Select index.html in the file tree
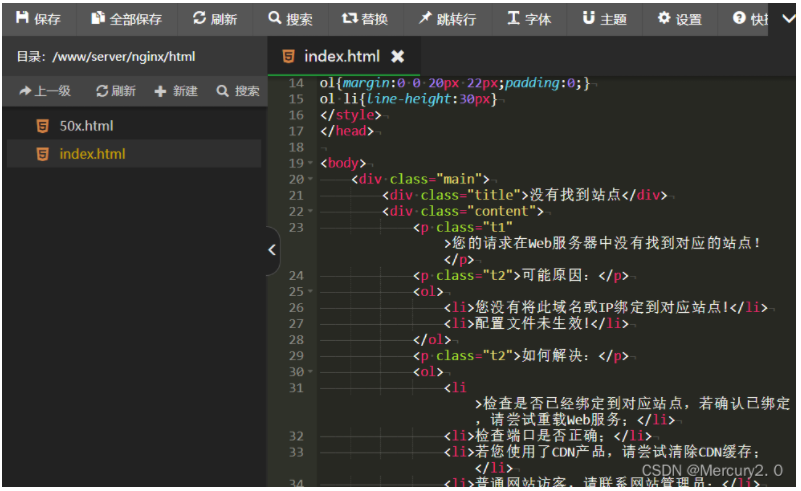The image size is (801, 491). tap(134, 154)
